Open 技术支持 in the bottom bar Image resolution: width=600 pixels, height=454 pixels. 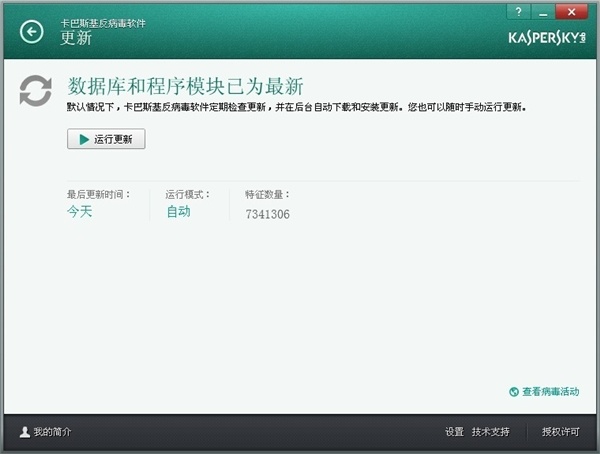tap(491, 432)
